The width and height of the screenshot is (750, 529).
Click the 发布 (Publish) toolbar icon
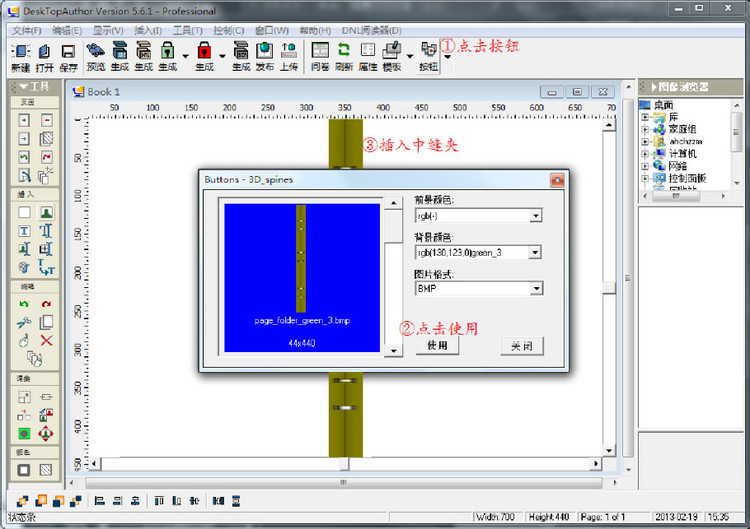265,57
